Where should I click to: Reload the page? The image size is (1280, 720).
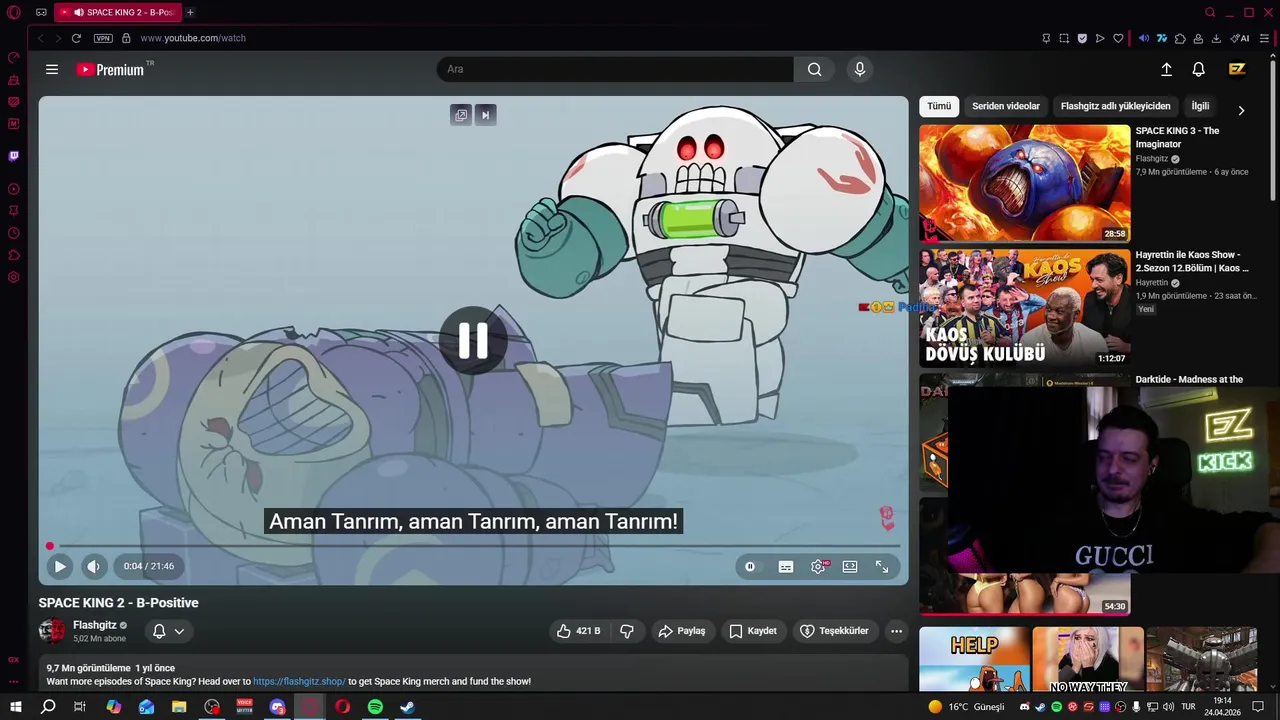pyautogui.click(x=76, y=38)
